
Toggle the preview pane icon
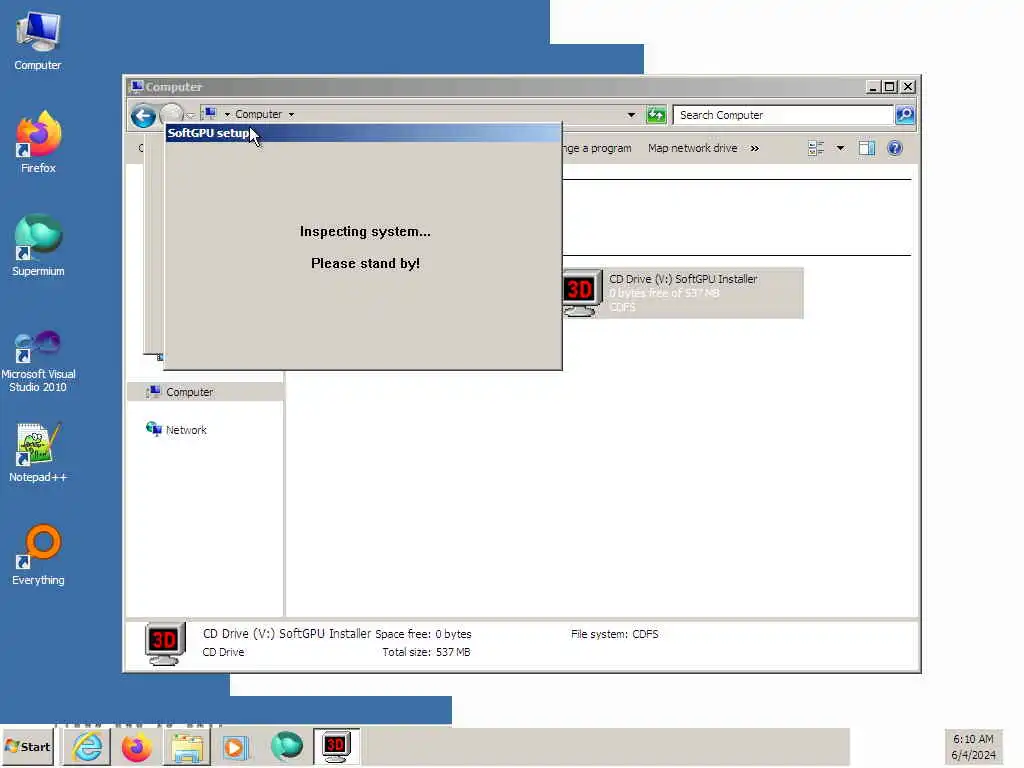(867, 148)
